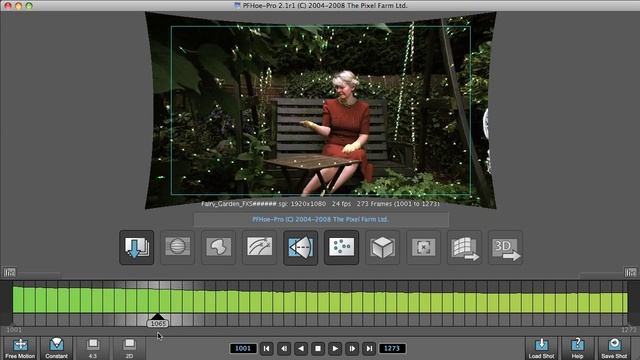640x360 pixels.
Task: Click the Load Shot button
Action: 541,348
